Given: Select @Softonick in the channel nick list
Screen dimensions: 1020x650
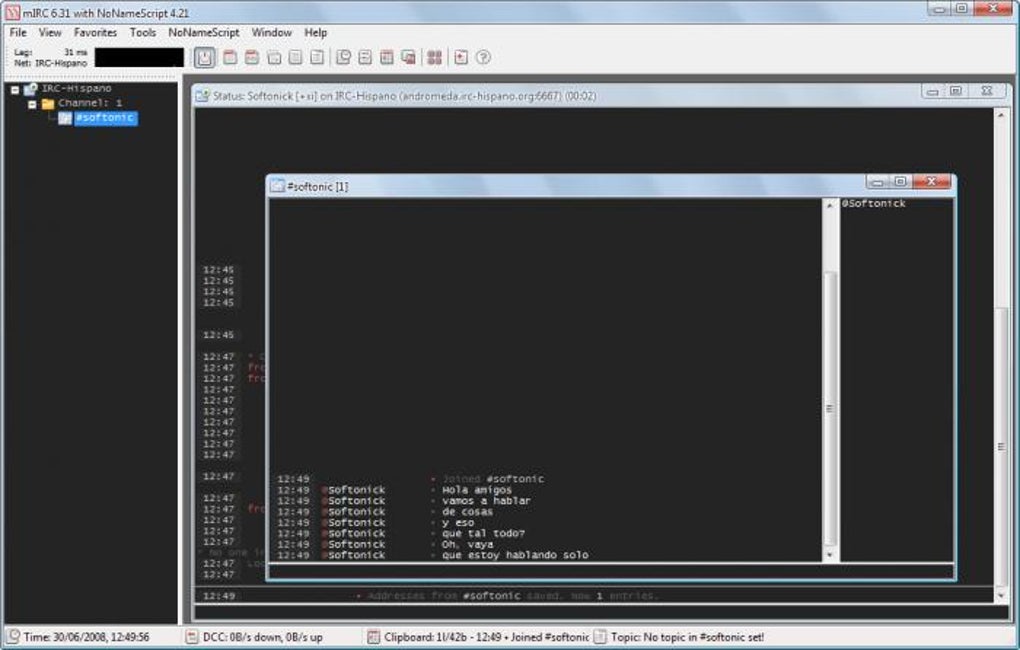Looking at the screenshot, I should 874,204.
